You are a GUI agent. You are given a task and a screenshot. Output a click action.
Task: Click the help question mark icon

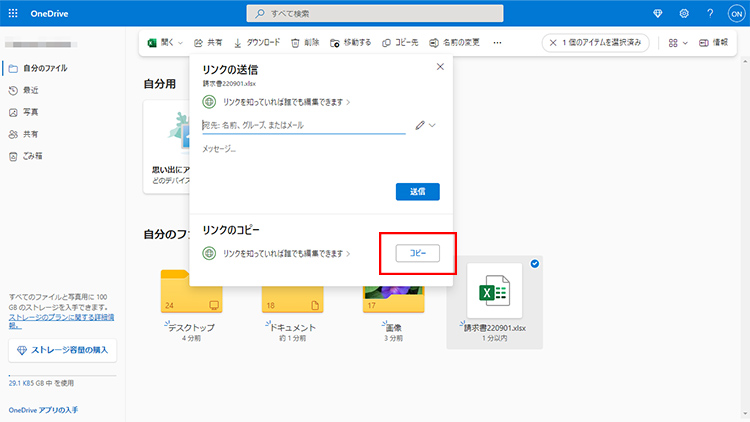pos(710,14)
